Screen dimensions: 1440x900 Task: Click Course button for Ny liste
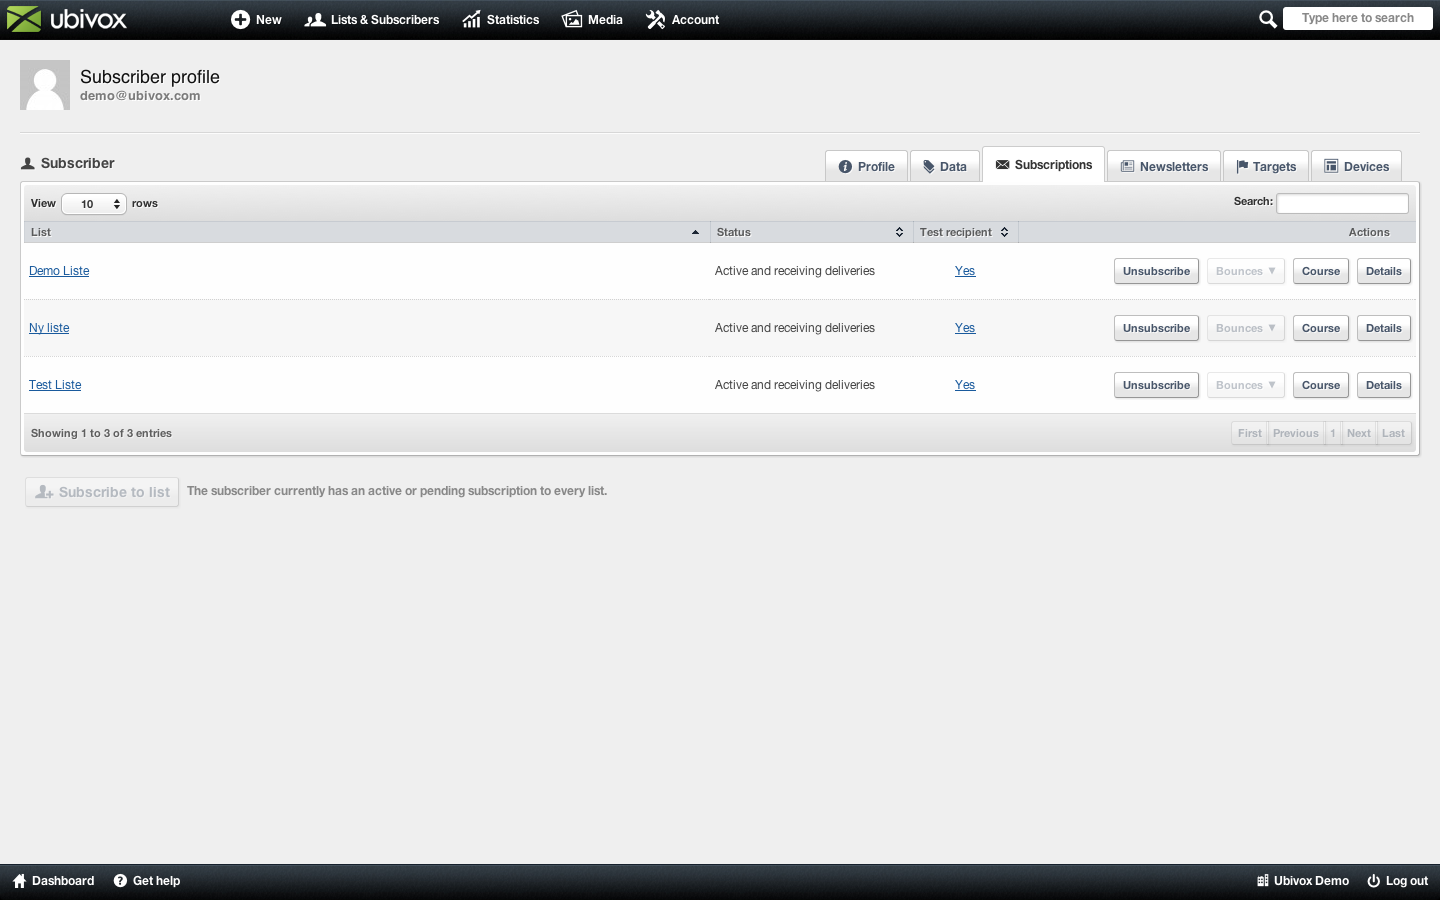click(1320, 328)
